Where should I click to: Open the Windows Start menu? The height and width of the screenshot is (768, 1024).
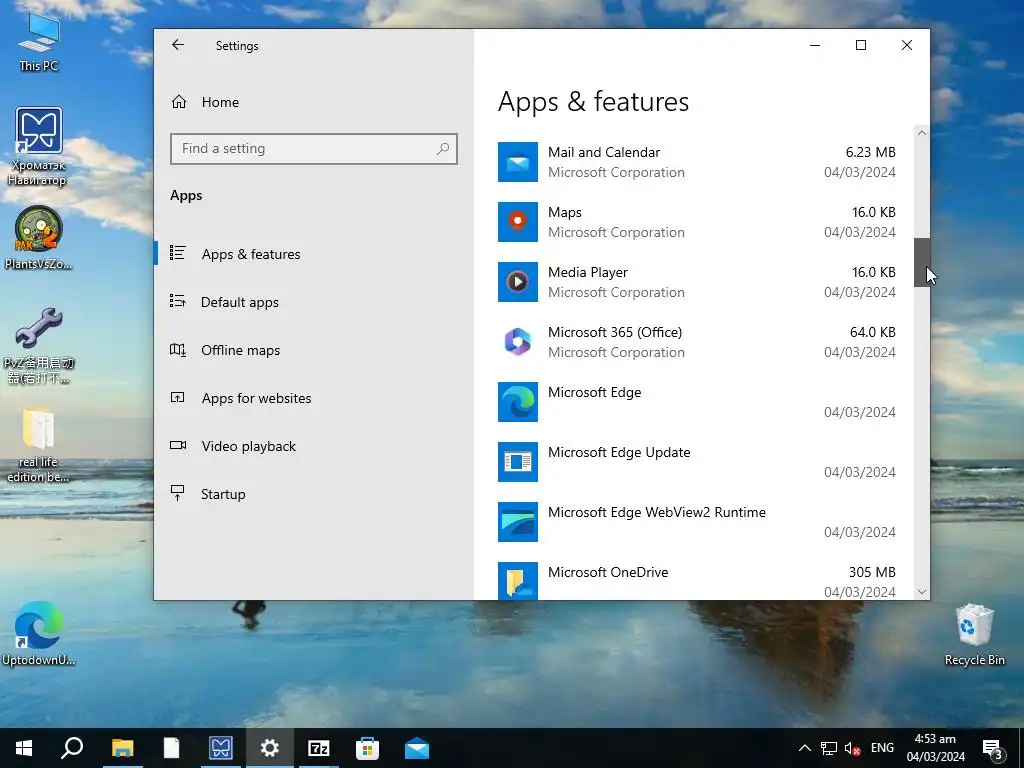pyautogui.click(x=24, y=748)
